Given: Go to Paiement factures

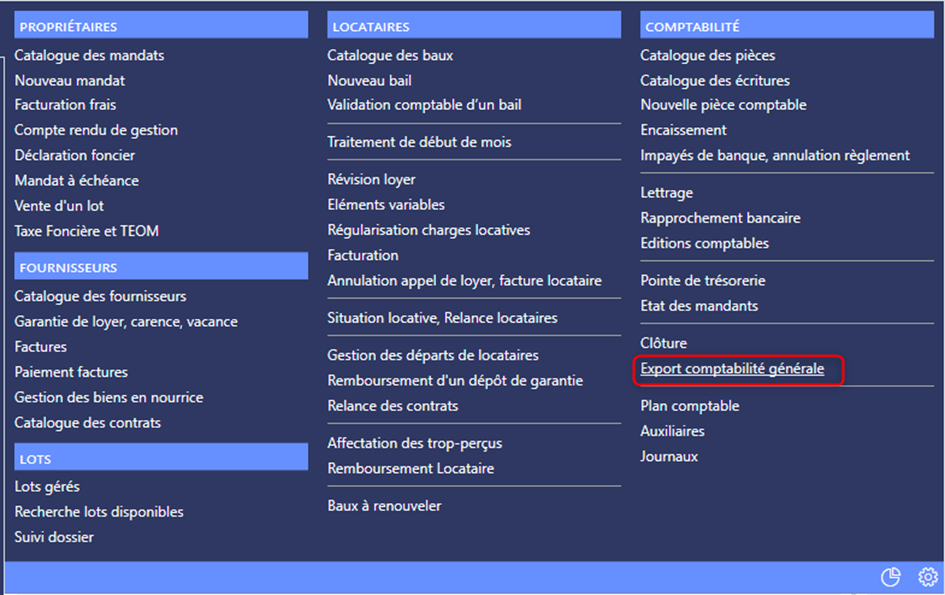Looking at the screenshot, I should [71, 372].
